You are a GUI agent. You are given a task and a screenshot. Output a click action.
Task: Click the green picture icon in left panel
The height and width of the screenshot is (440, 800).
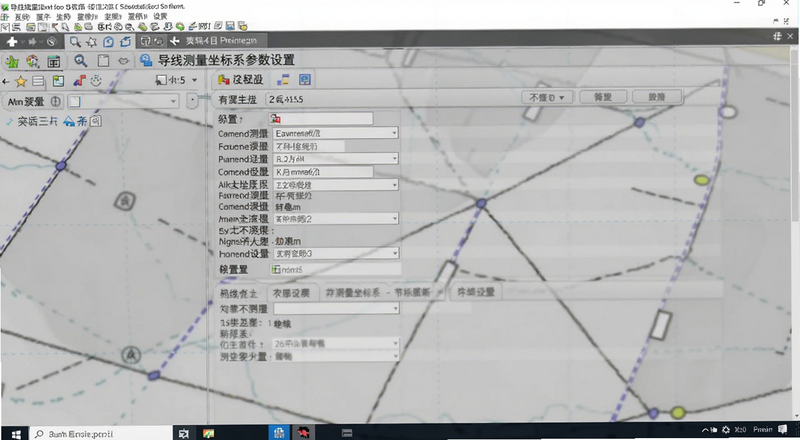59,81
